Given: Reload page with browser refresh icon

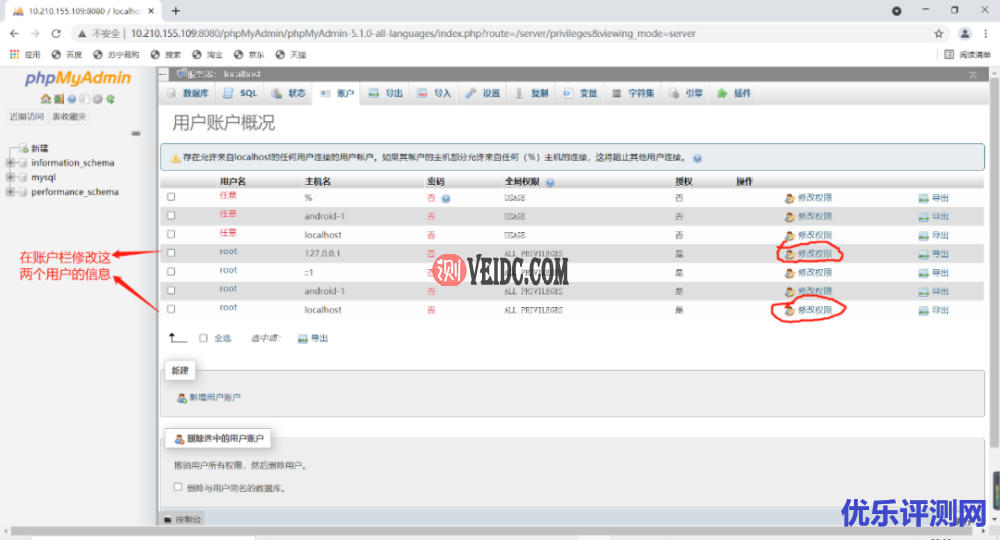Looking at the screenshot, I should click(x=56, y=34).
